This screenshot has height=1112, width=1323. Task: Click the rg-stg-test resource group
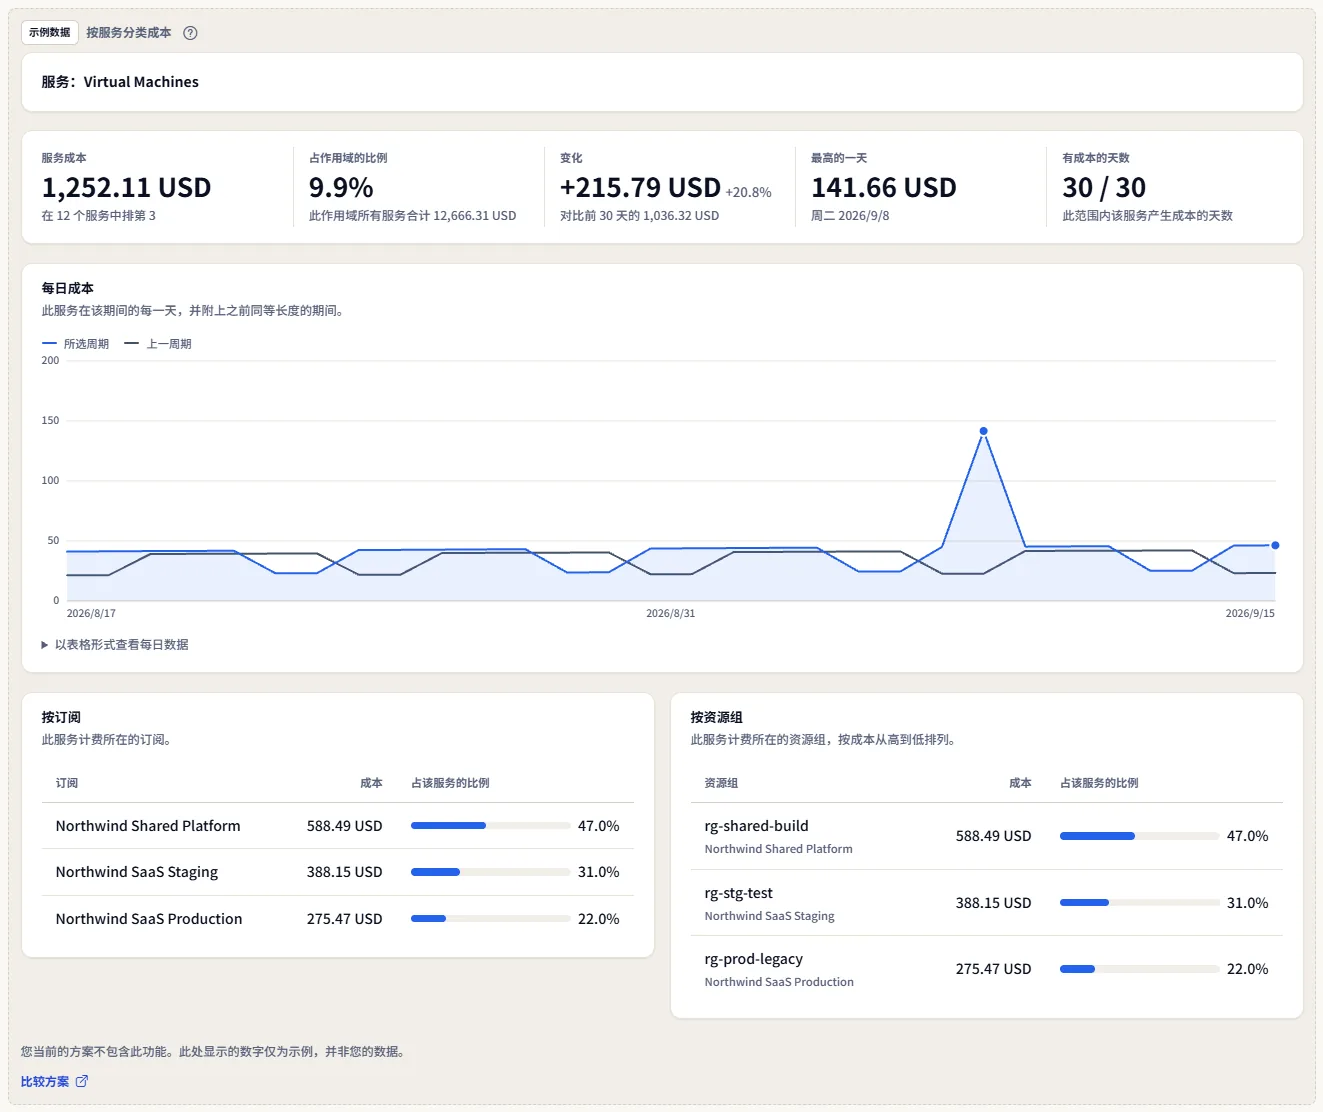click(738, 893)
